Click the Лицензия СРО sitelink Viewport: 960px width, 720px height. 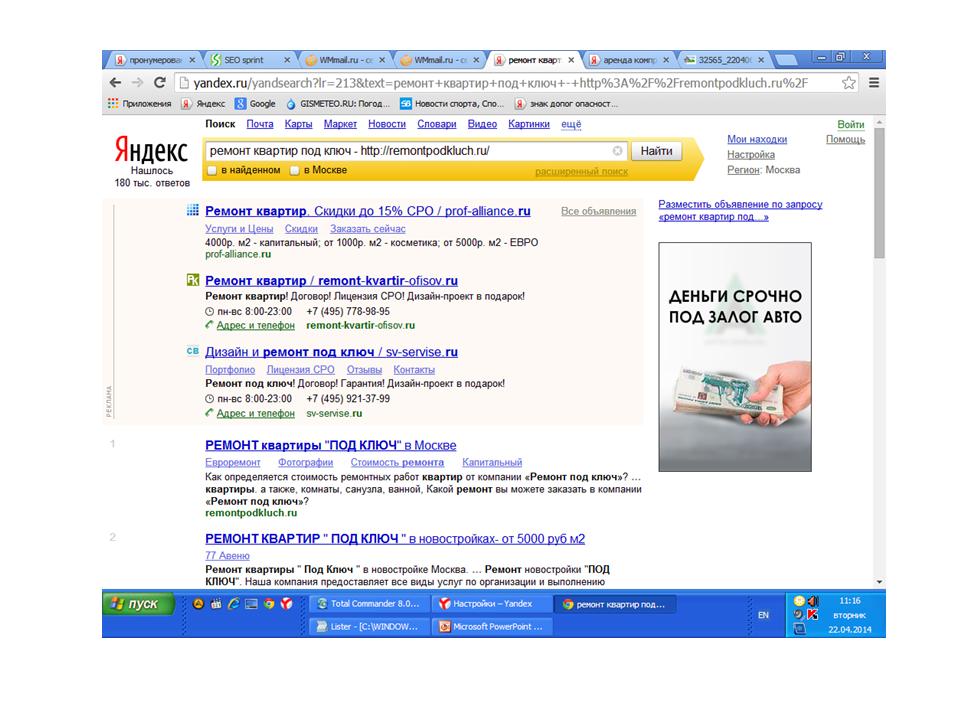300,370
